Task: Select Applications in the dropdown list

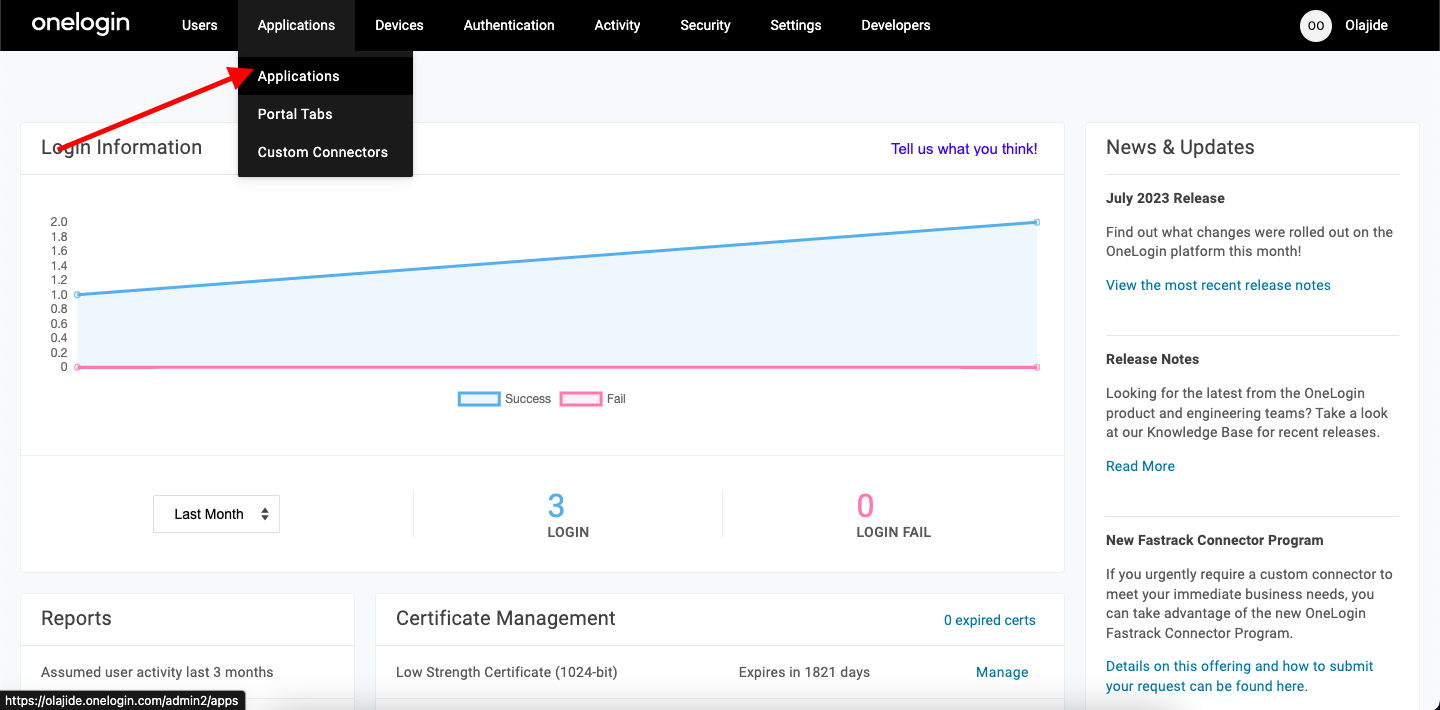Action: tap(325, 76)
